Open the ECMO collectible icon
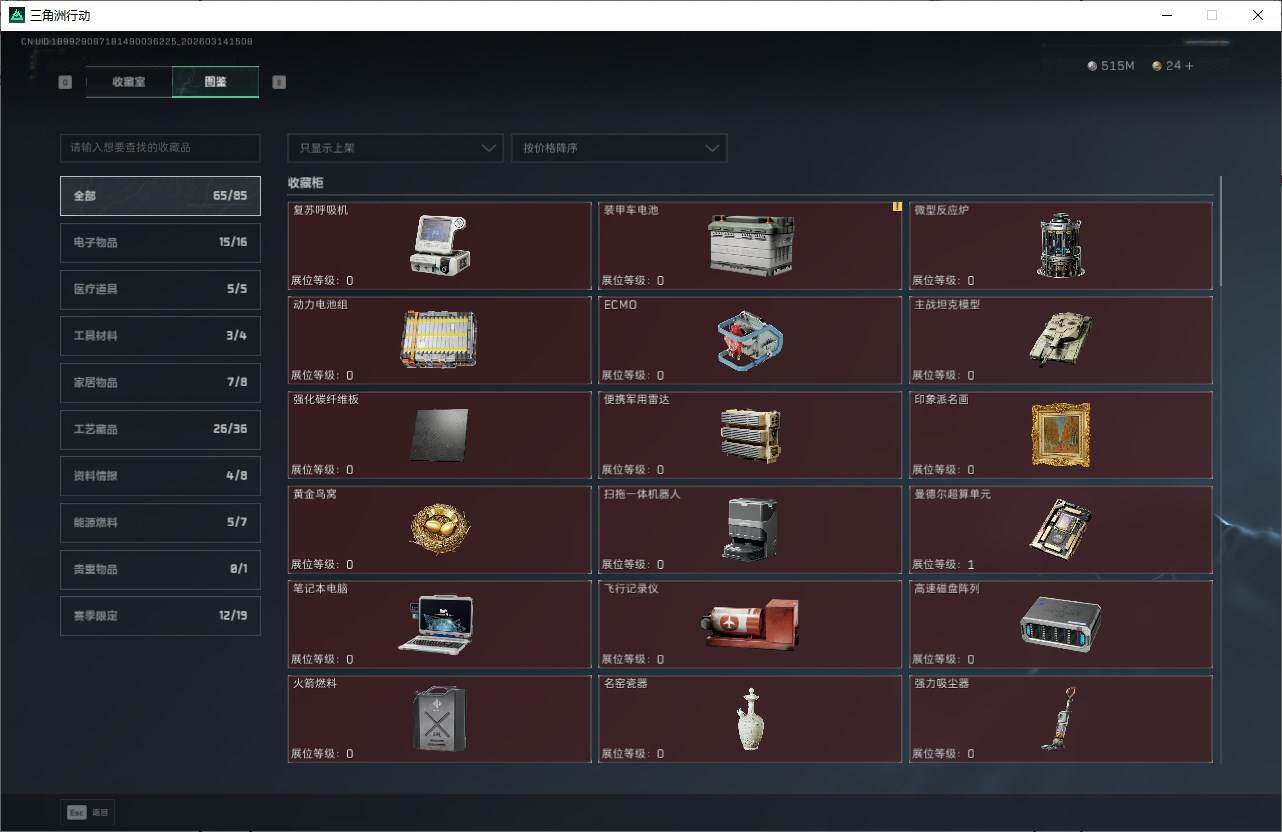 coord(750,340)
